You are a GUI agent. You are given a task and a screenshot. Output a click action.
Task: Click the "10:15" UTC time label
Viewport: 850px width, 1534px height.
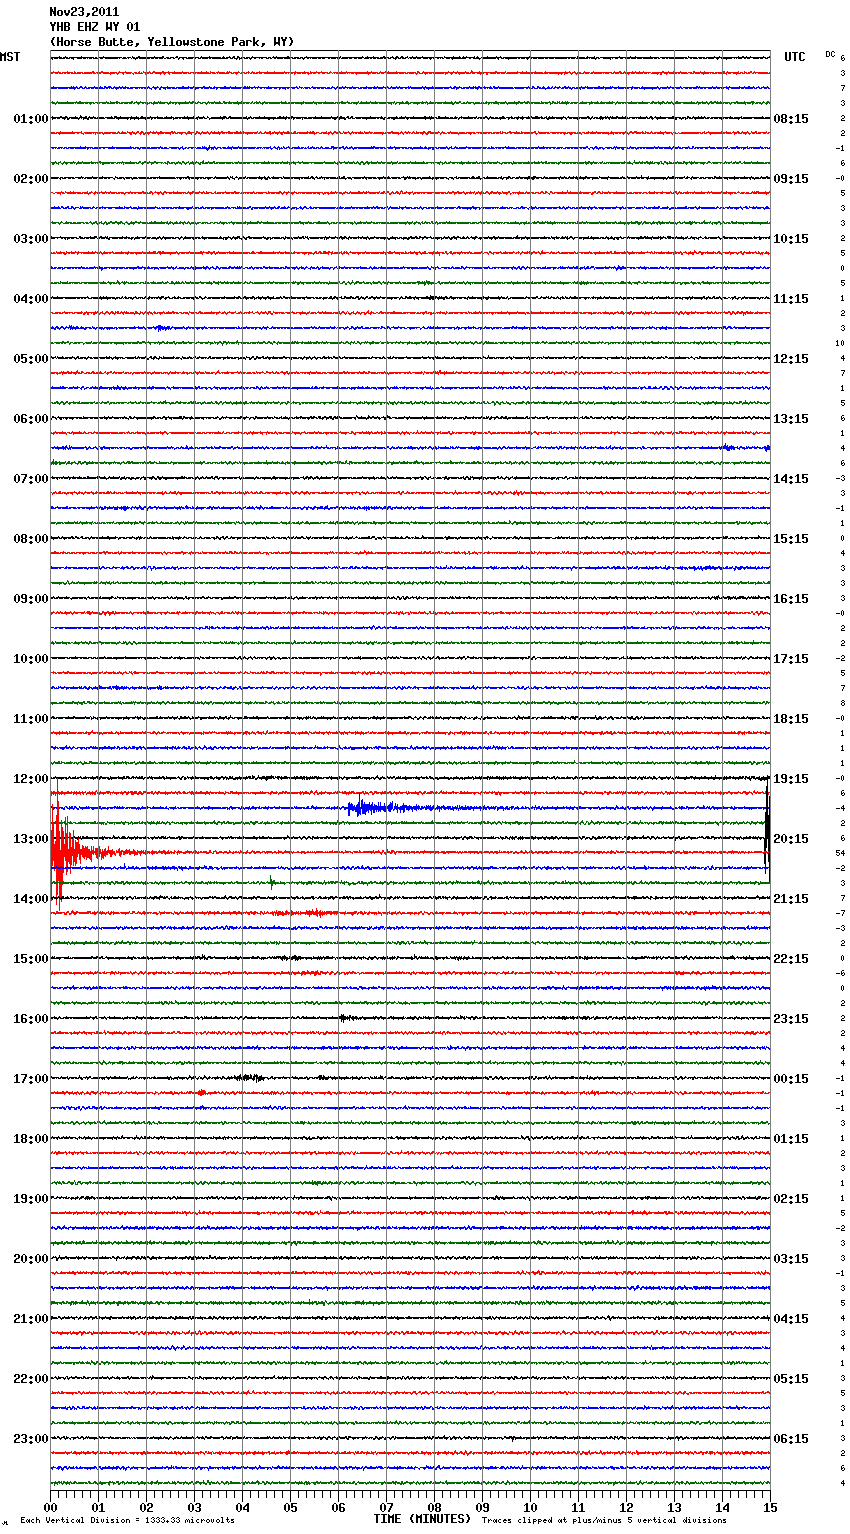tap(791, 239)
